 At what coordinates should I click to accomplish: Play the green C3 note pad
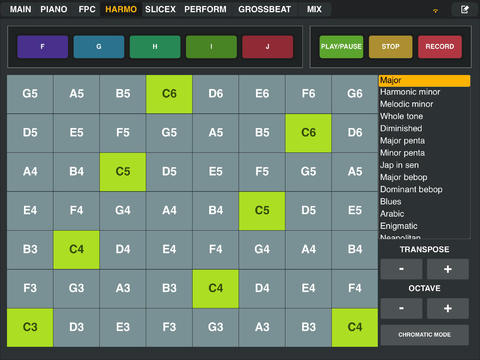pos(30,328)
